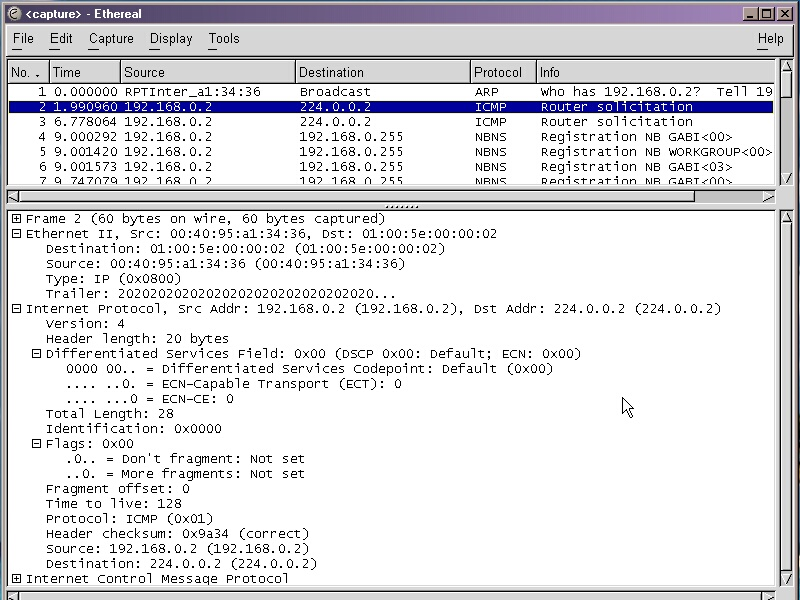Select the Don't fragment: Not set line
800x600 pixels.
point(185,459)
